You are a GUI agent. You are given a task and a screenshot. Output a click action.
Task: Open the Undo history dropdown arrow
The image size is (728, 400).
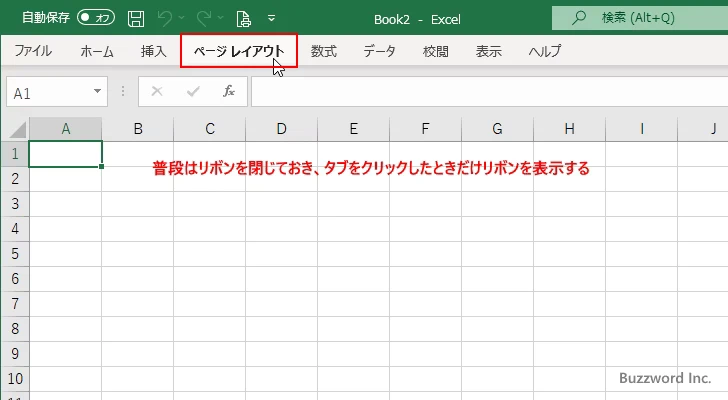tap(182, 18)
